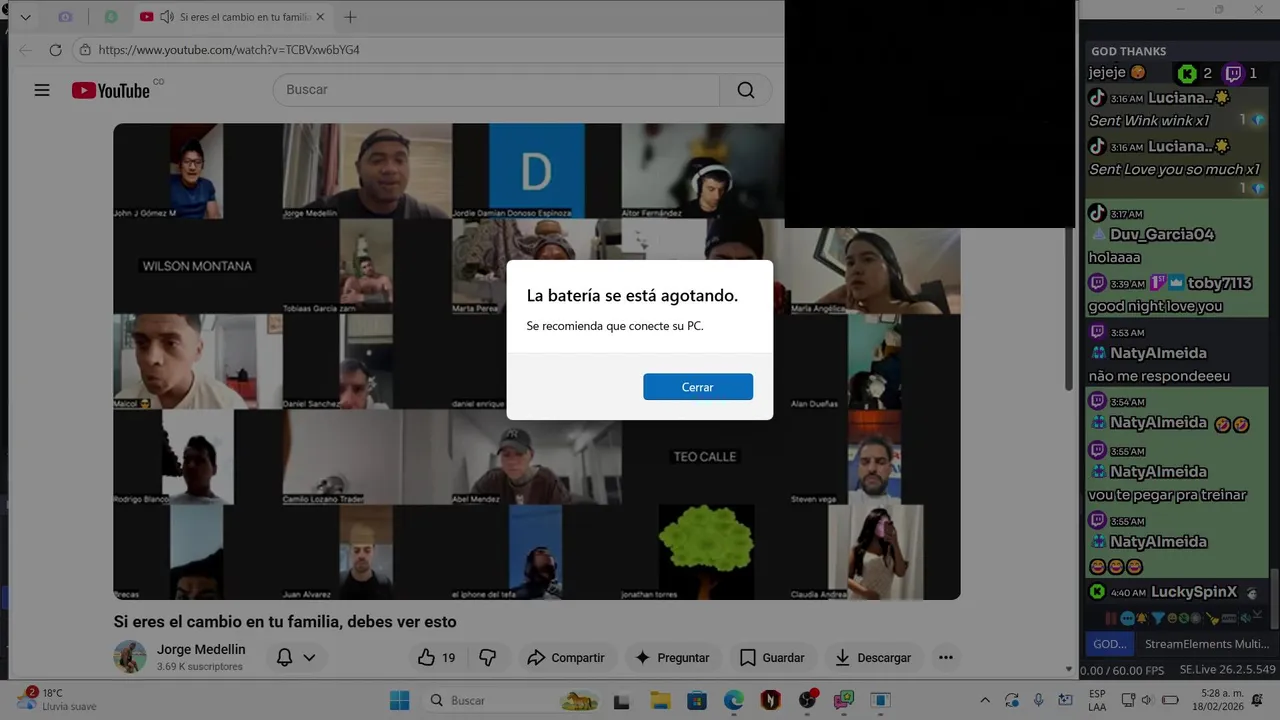This screenshot has height=720, width=1280.
Task: Mute the tab via speaker icon
Action: [166, 17]
